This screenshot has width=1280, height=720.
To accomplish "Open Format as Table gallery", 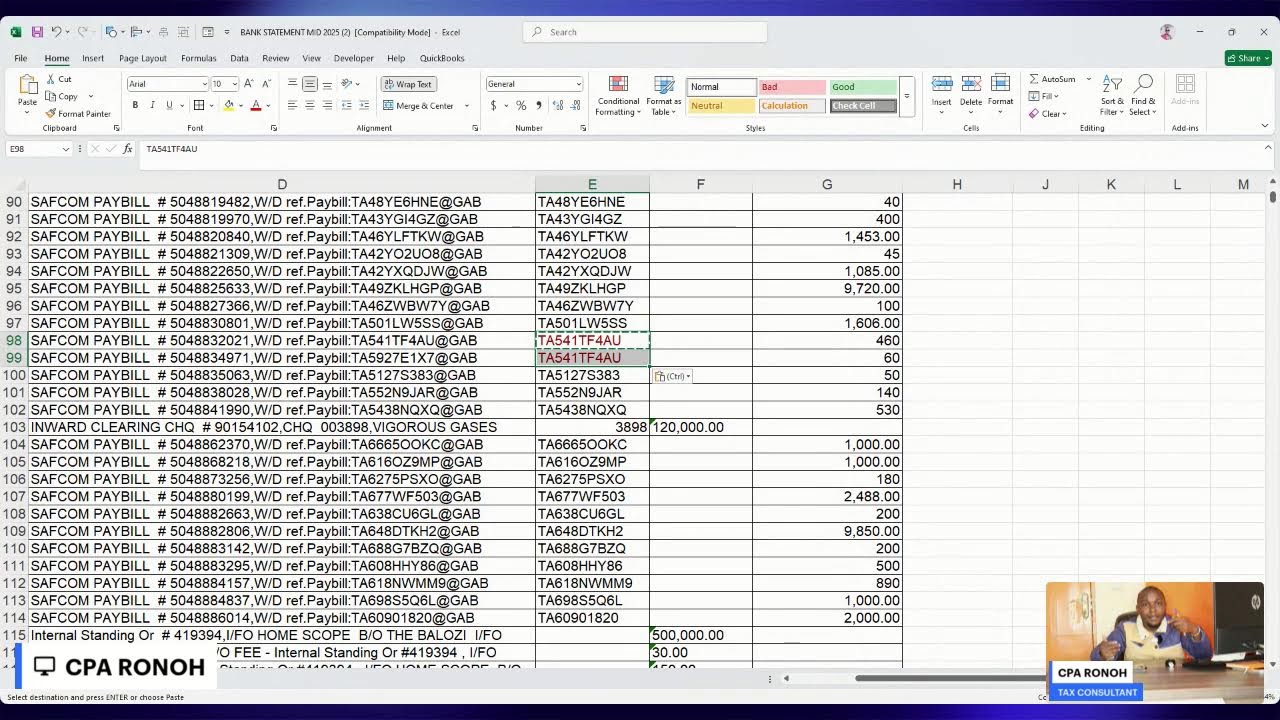I will [663, 96].
